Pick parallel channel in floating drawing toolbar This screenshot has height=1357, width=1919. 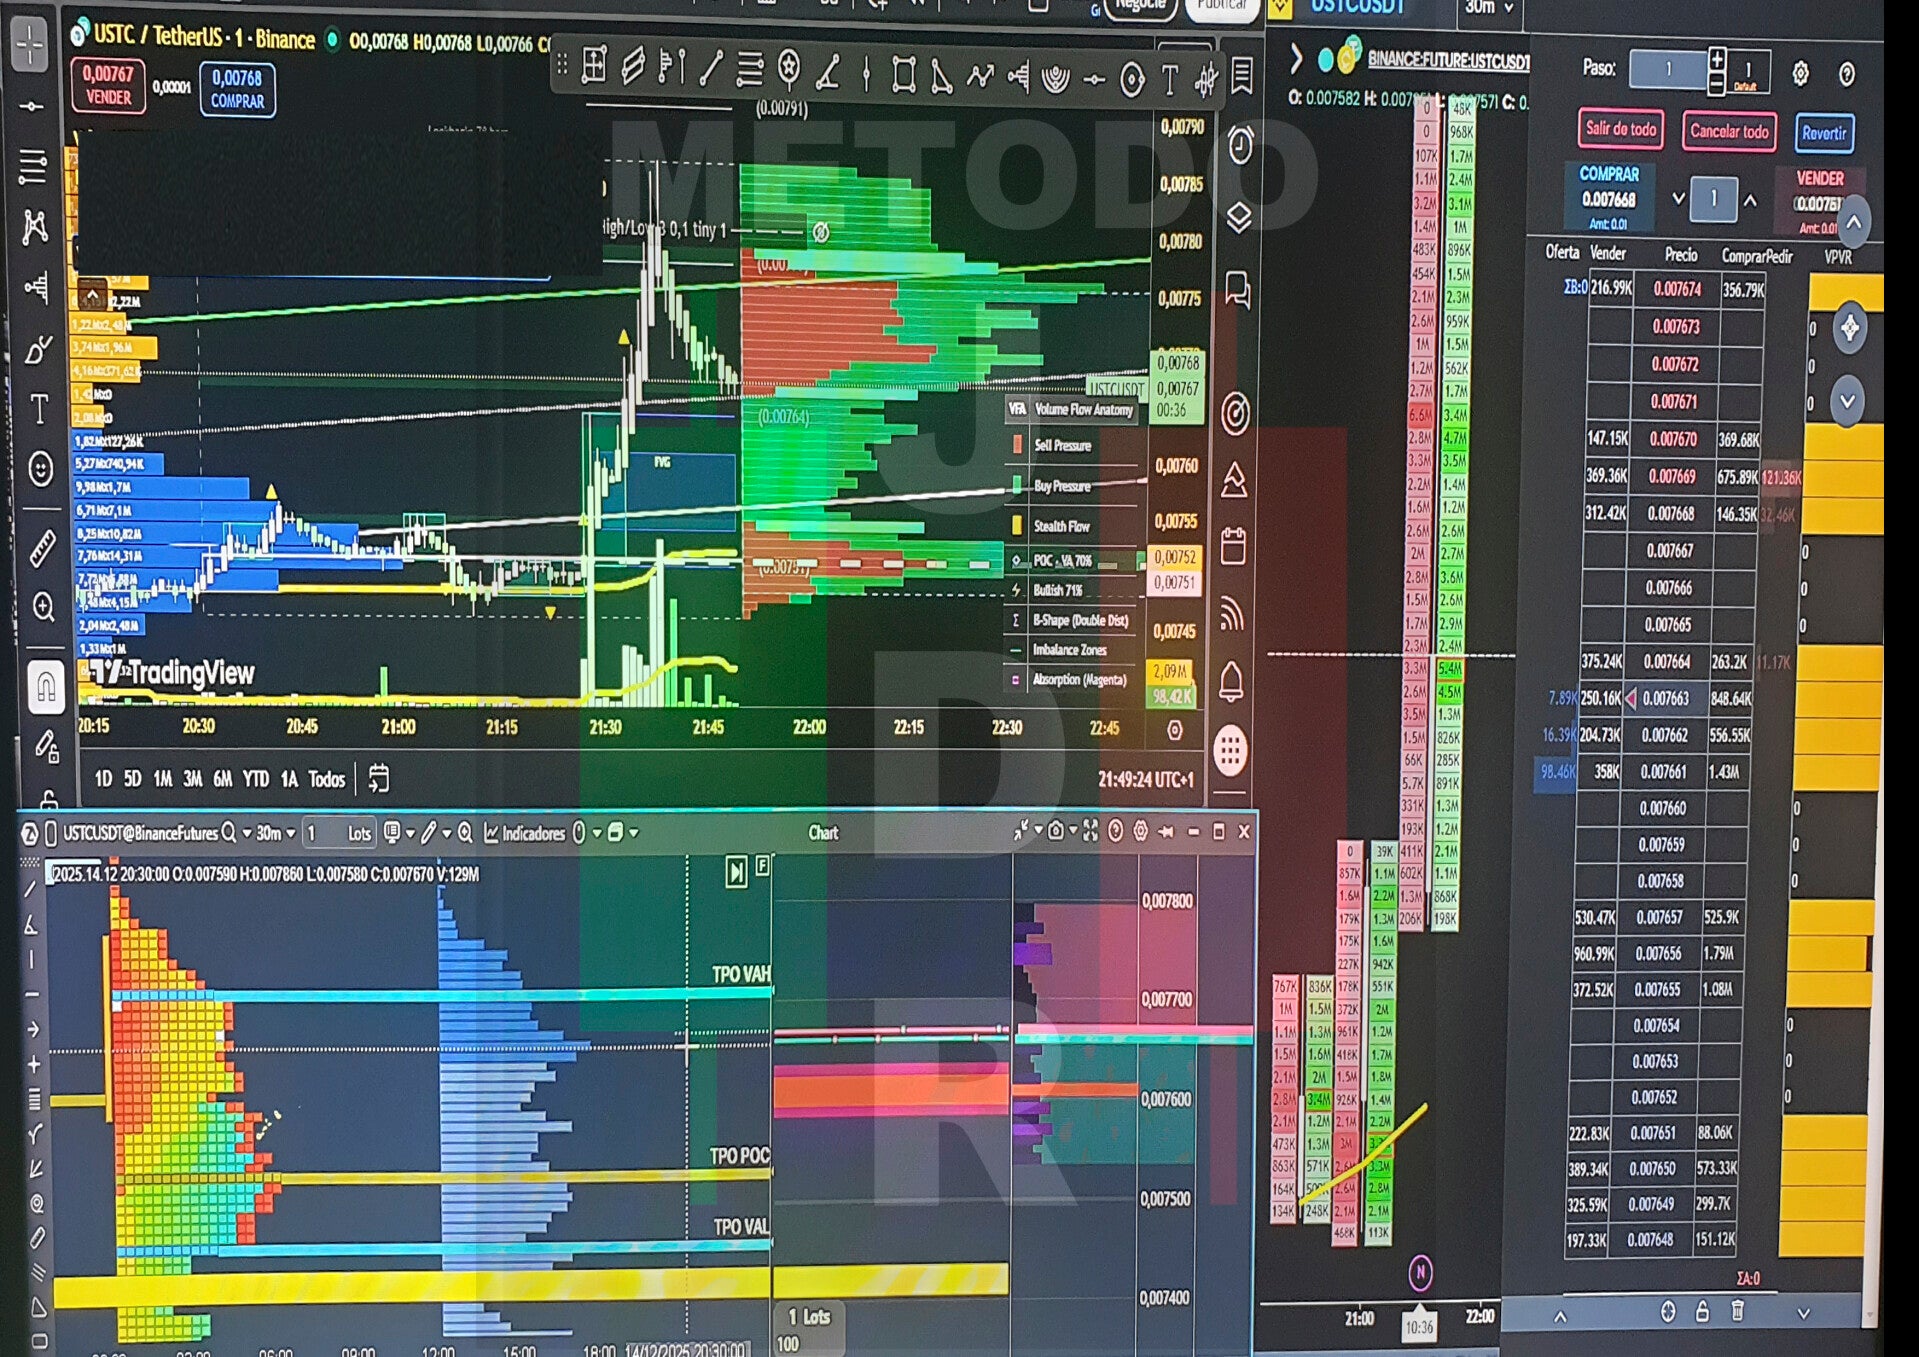click(633, 68)
